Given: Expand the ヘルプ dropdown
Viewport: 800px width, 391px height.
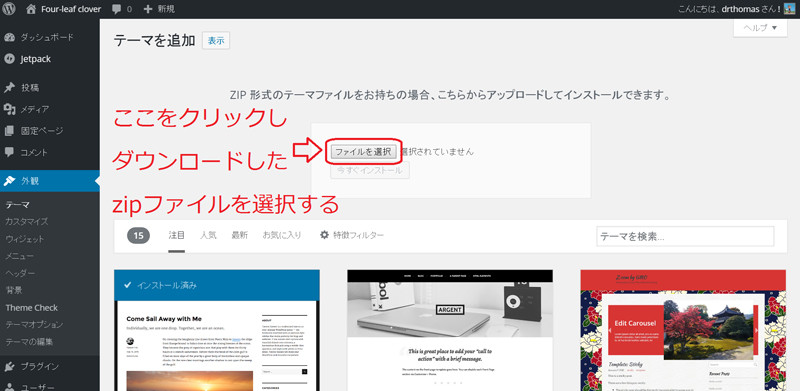Looking at the screenshot, I should (x=760, y=28).
